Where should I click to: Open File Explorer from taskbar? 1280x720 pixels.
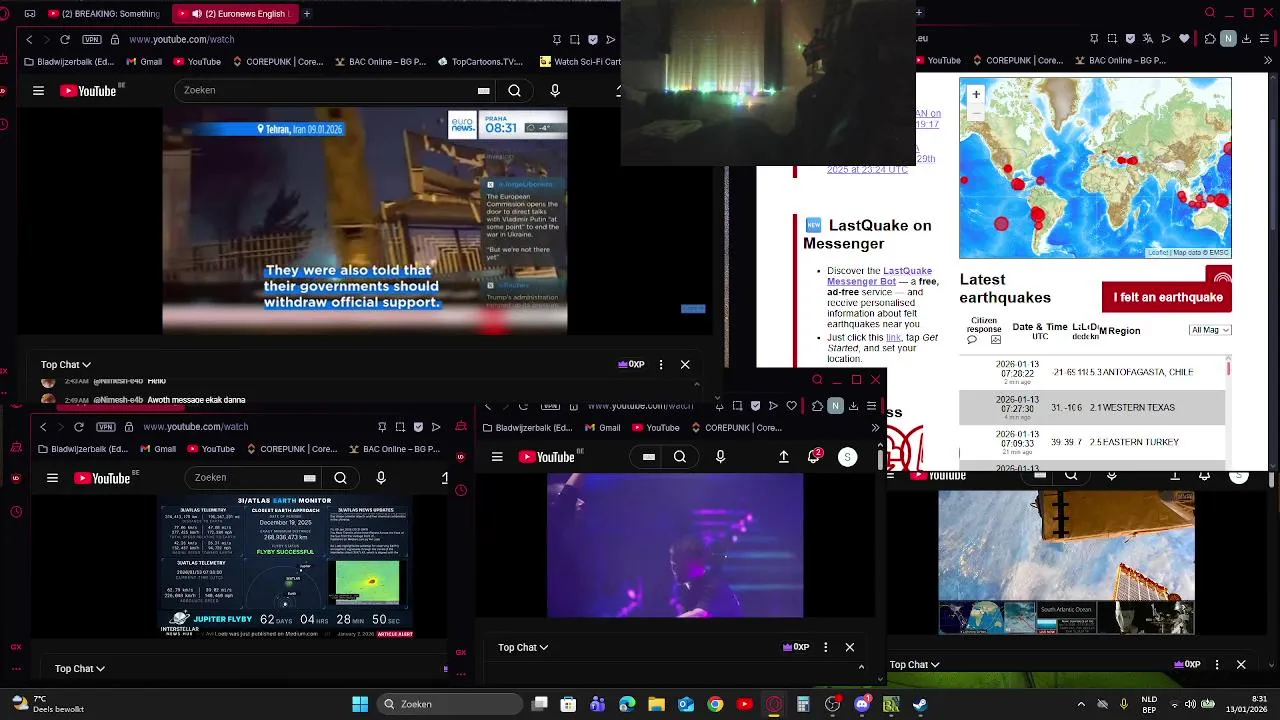(x=656, y=704)
